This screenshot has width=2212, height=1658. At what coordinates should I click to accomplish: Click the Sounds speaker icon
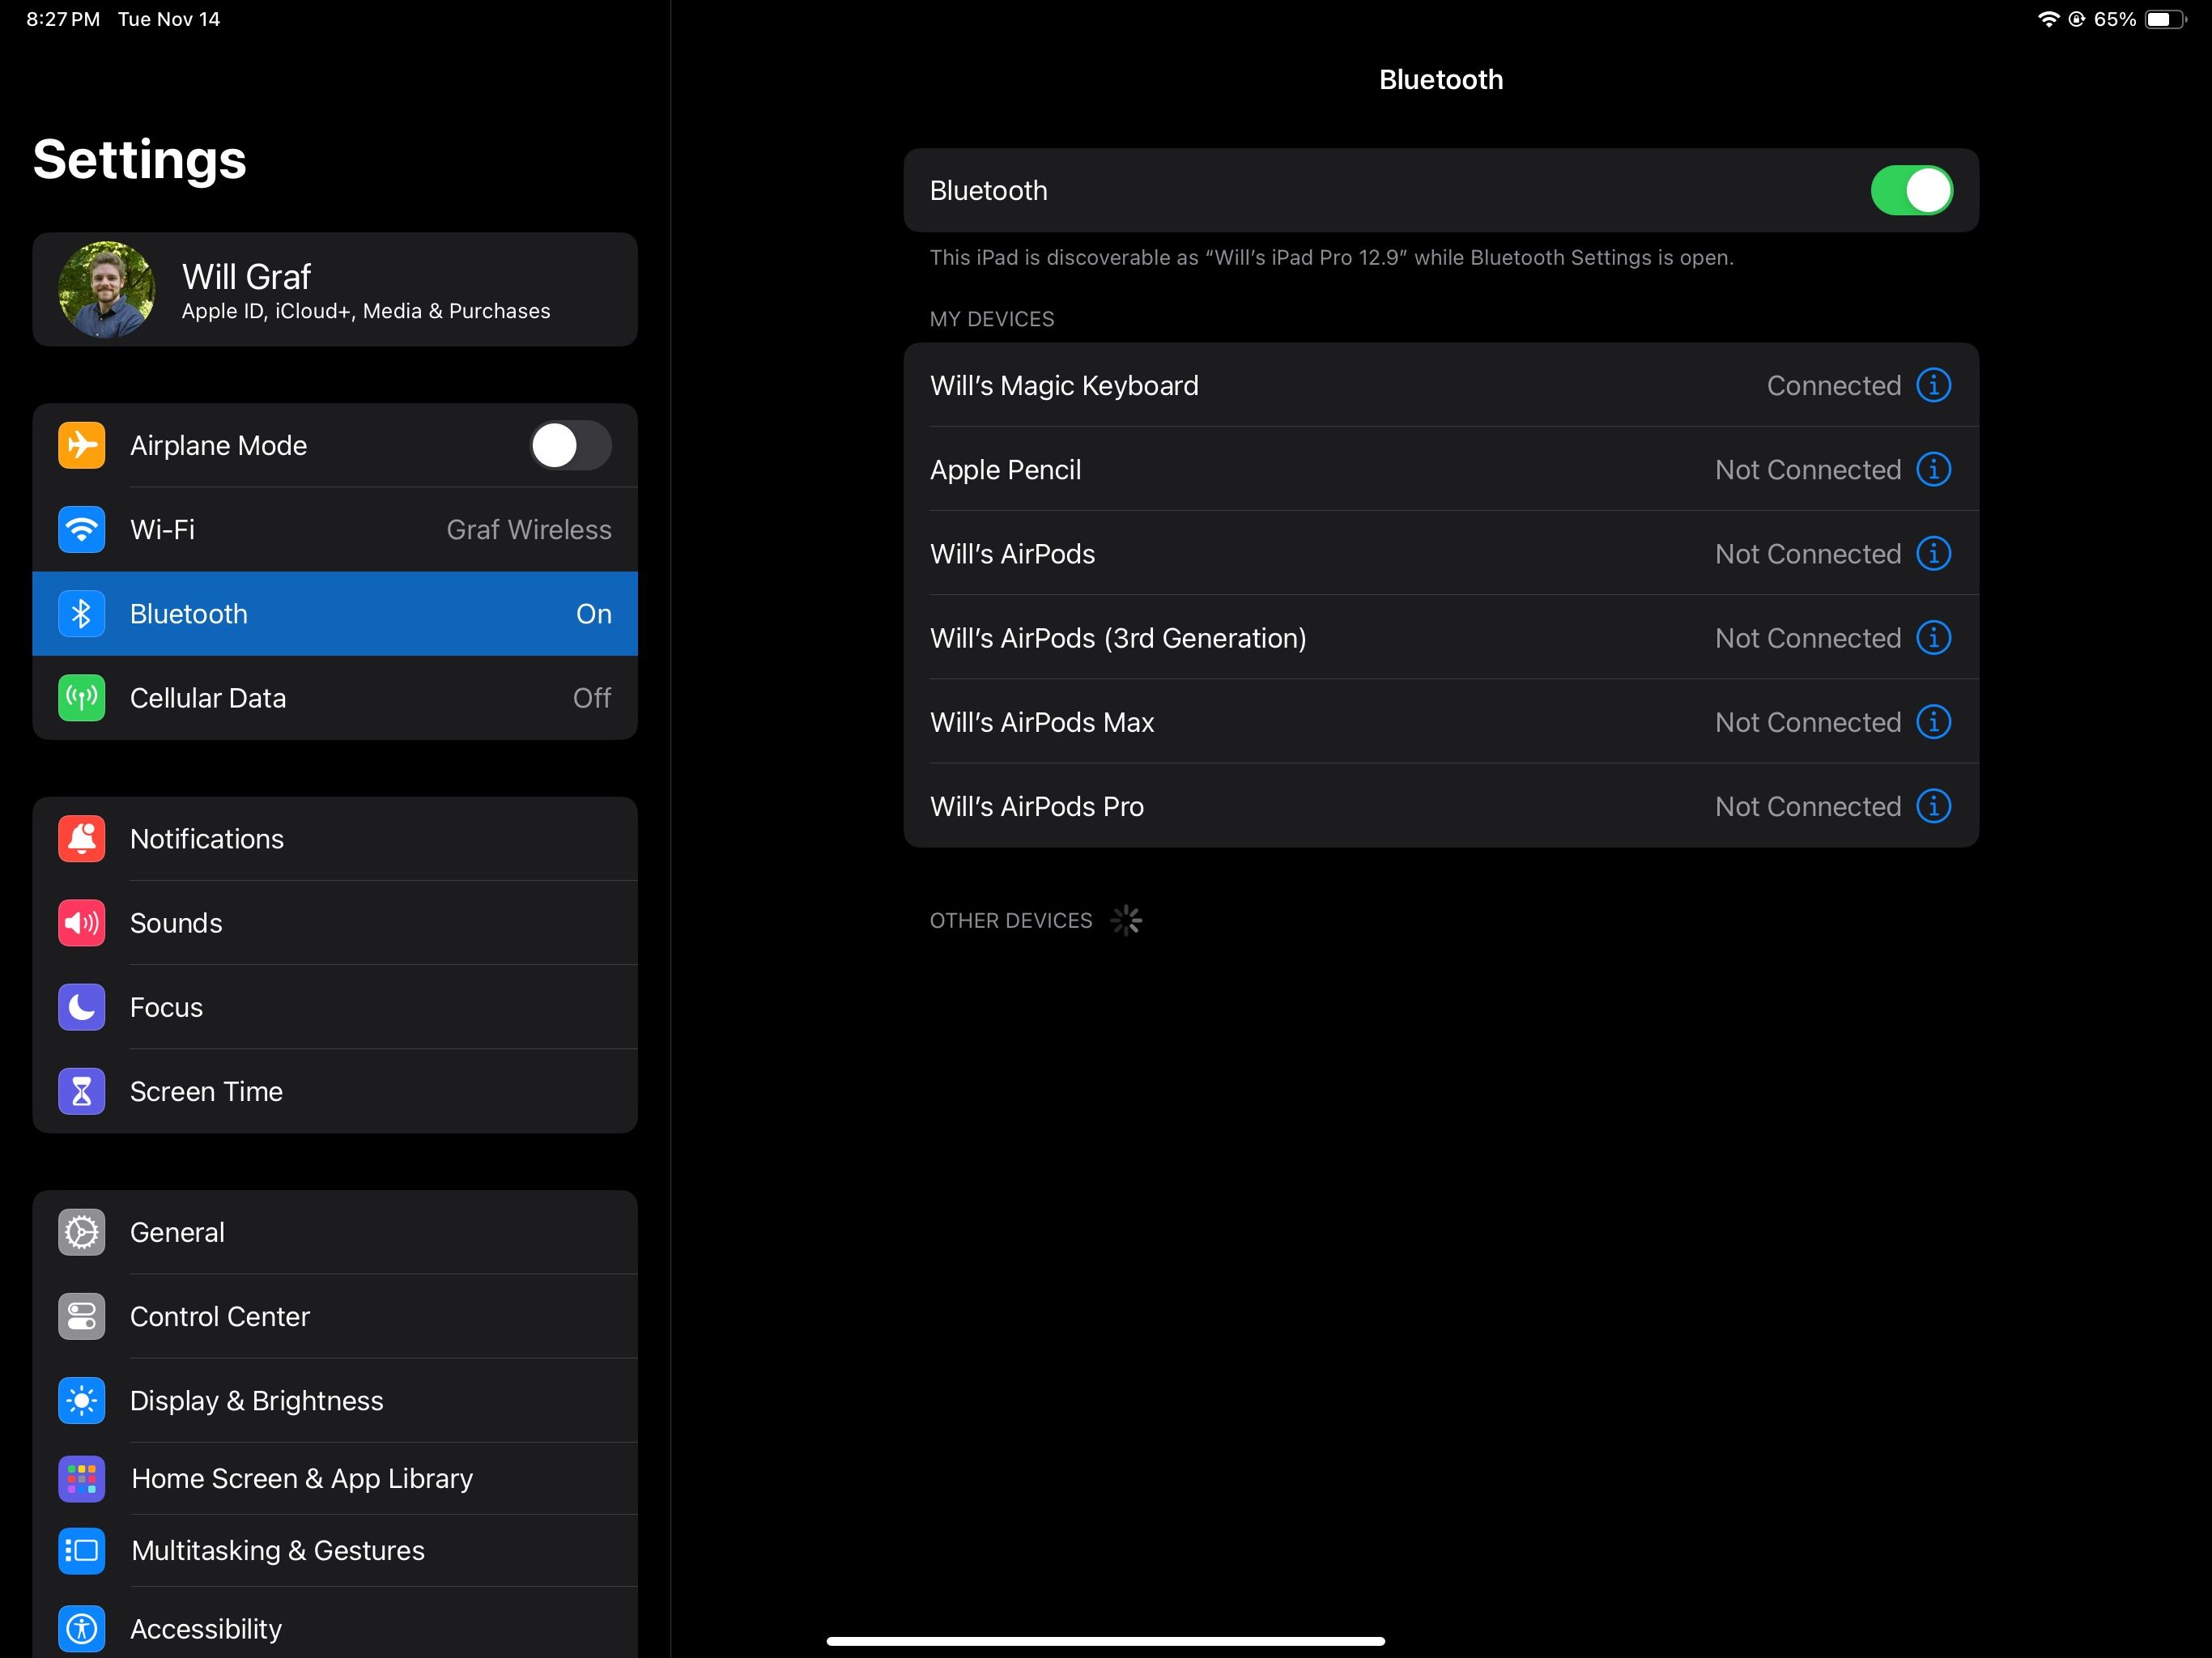pos(81,923)
